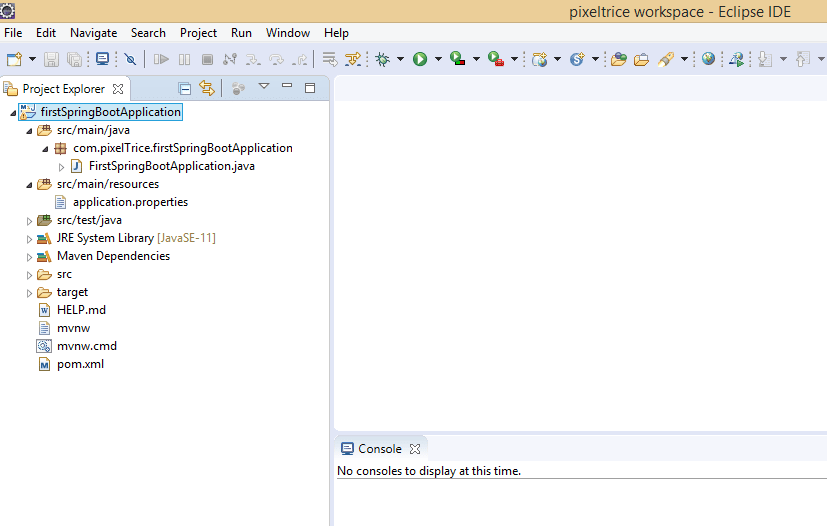Open the Navigate menu
Image resolution: width=827 pixels, height=526 pixels.
[x=93, y=33]
